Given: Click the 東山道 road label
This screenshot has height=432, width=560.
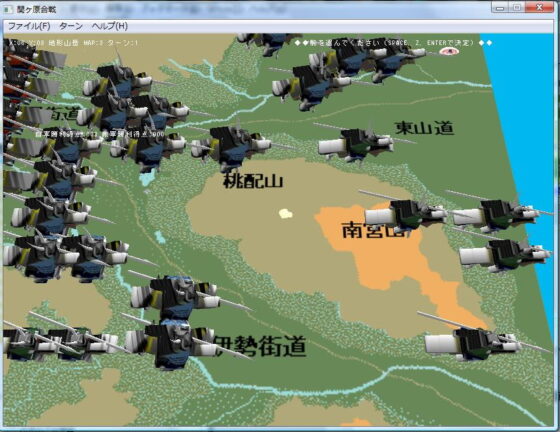Looking at the screenshot, I should tap(424, 128).
